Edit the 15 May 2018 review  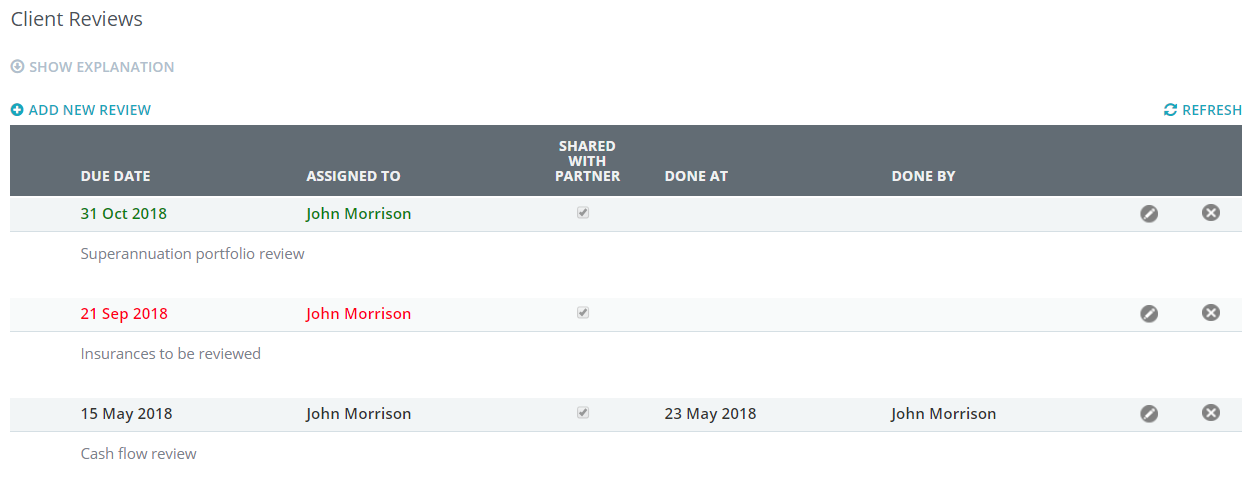pos(1149,413)
